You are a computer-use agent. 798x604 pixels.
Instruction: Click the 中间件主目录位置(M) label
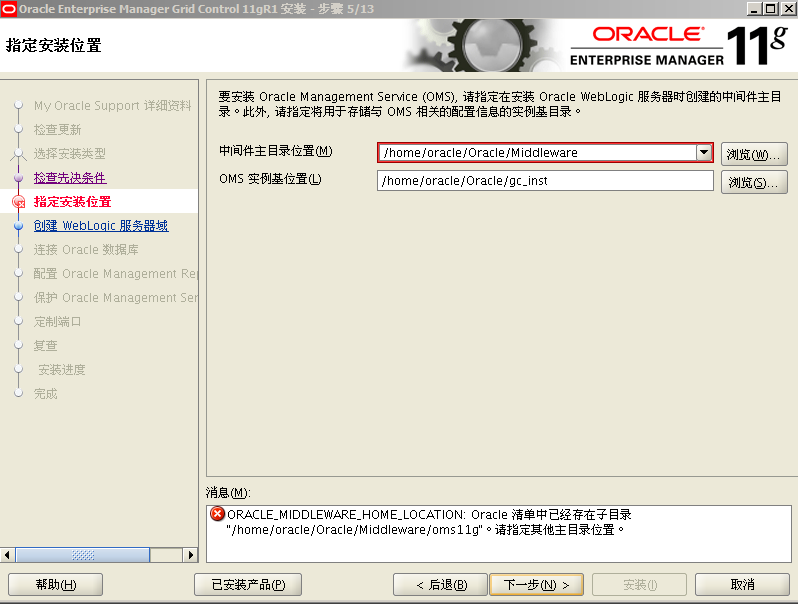276,151
